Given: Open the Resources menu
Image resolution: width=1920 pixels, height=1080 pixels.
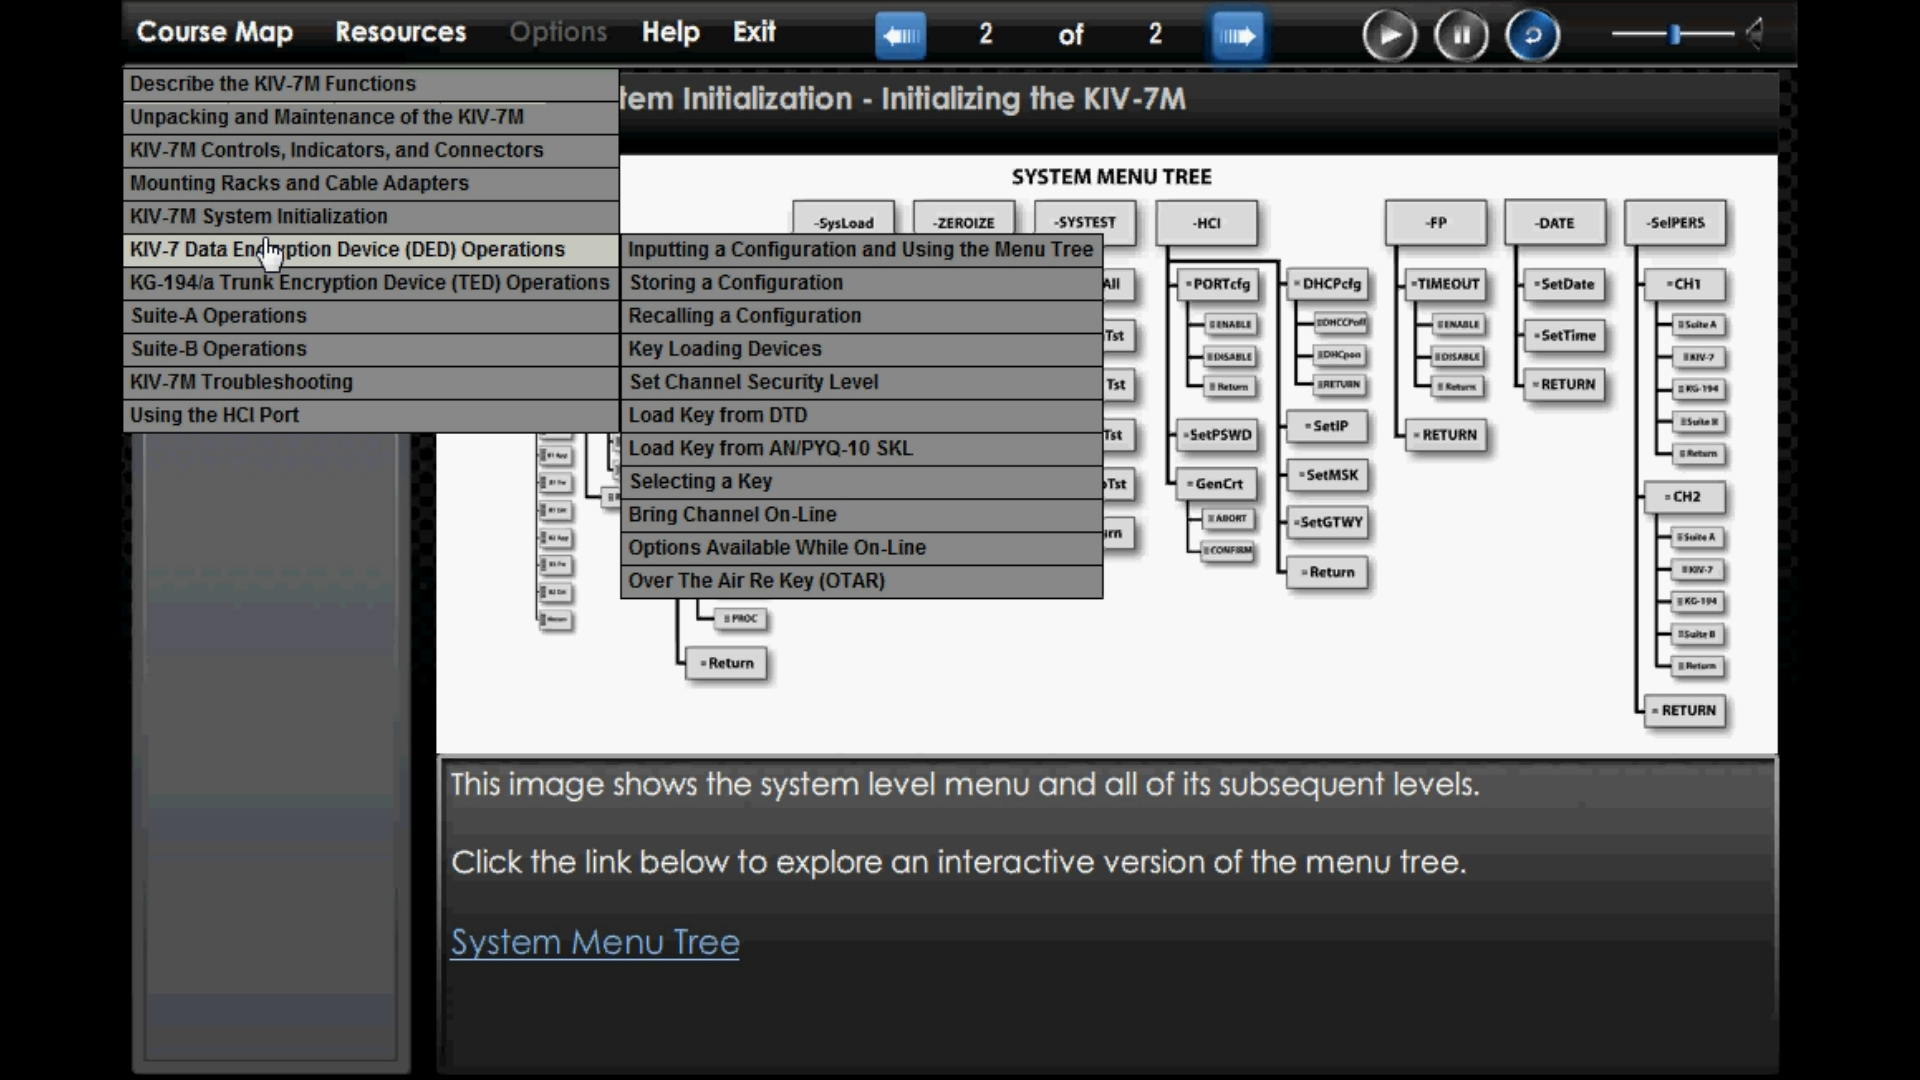Looking at the screenshot, I should (x=400, y=32).
